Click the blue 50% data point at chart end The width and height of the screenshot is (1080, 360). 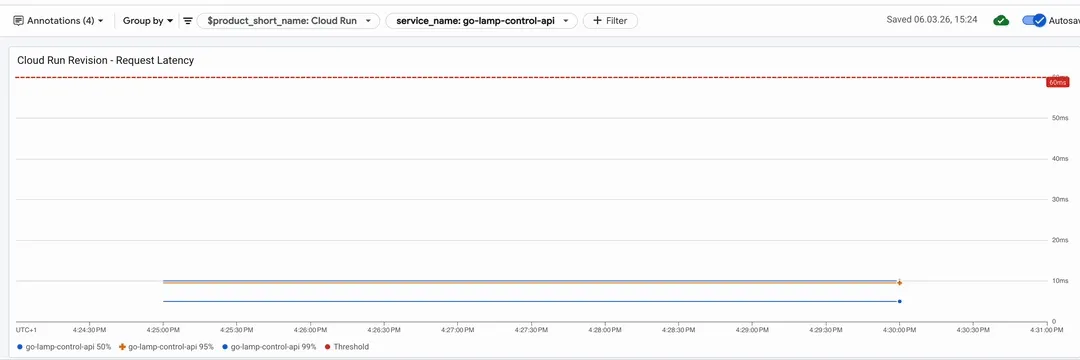click(x=900, y=301)
